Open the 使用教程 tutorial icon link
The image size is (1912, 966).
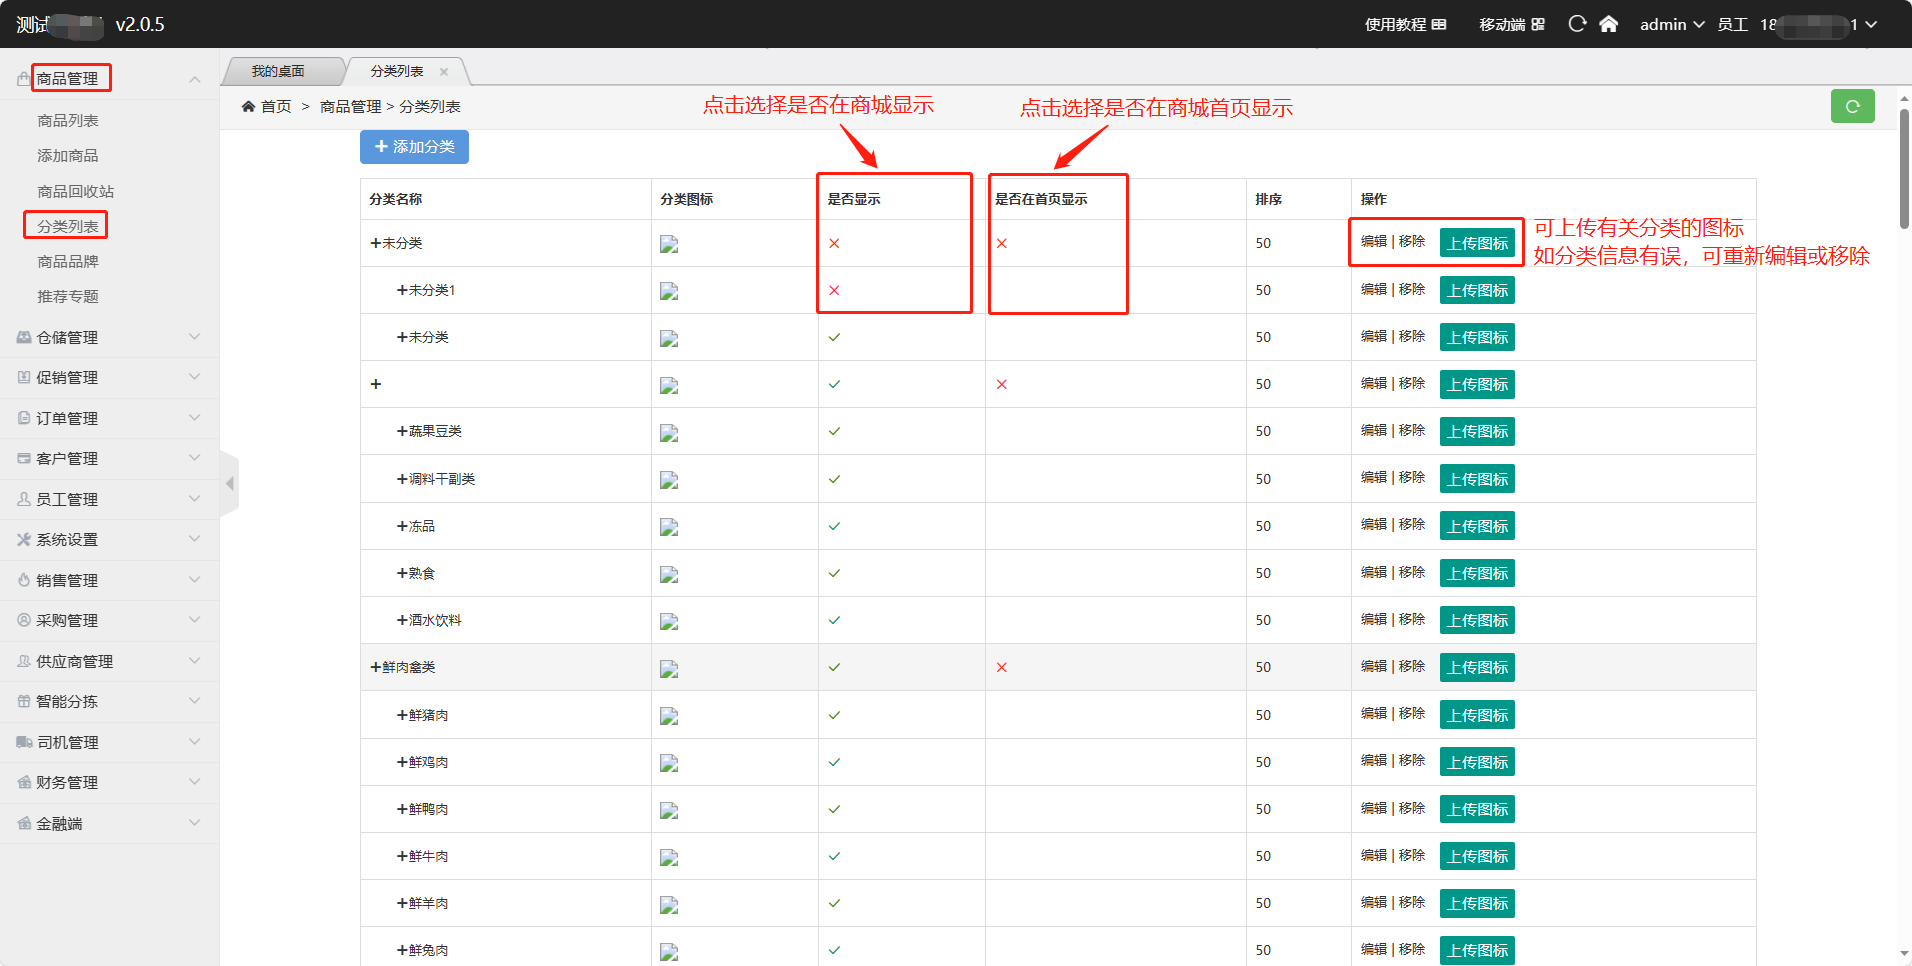[x=1439, y=24]
